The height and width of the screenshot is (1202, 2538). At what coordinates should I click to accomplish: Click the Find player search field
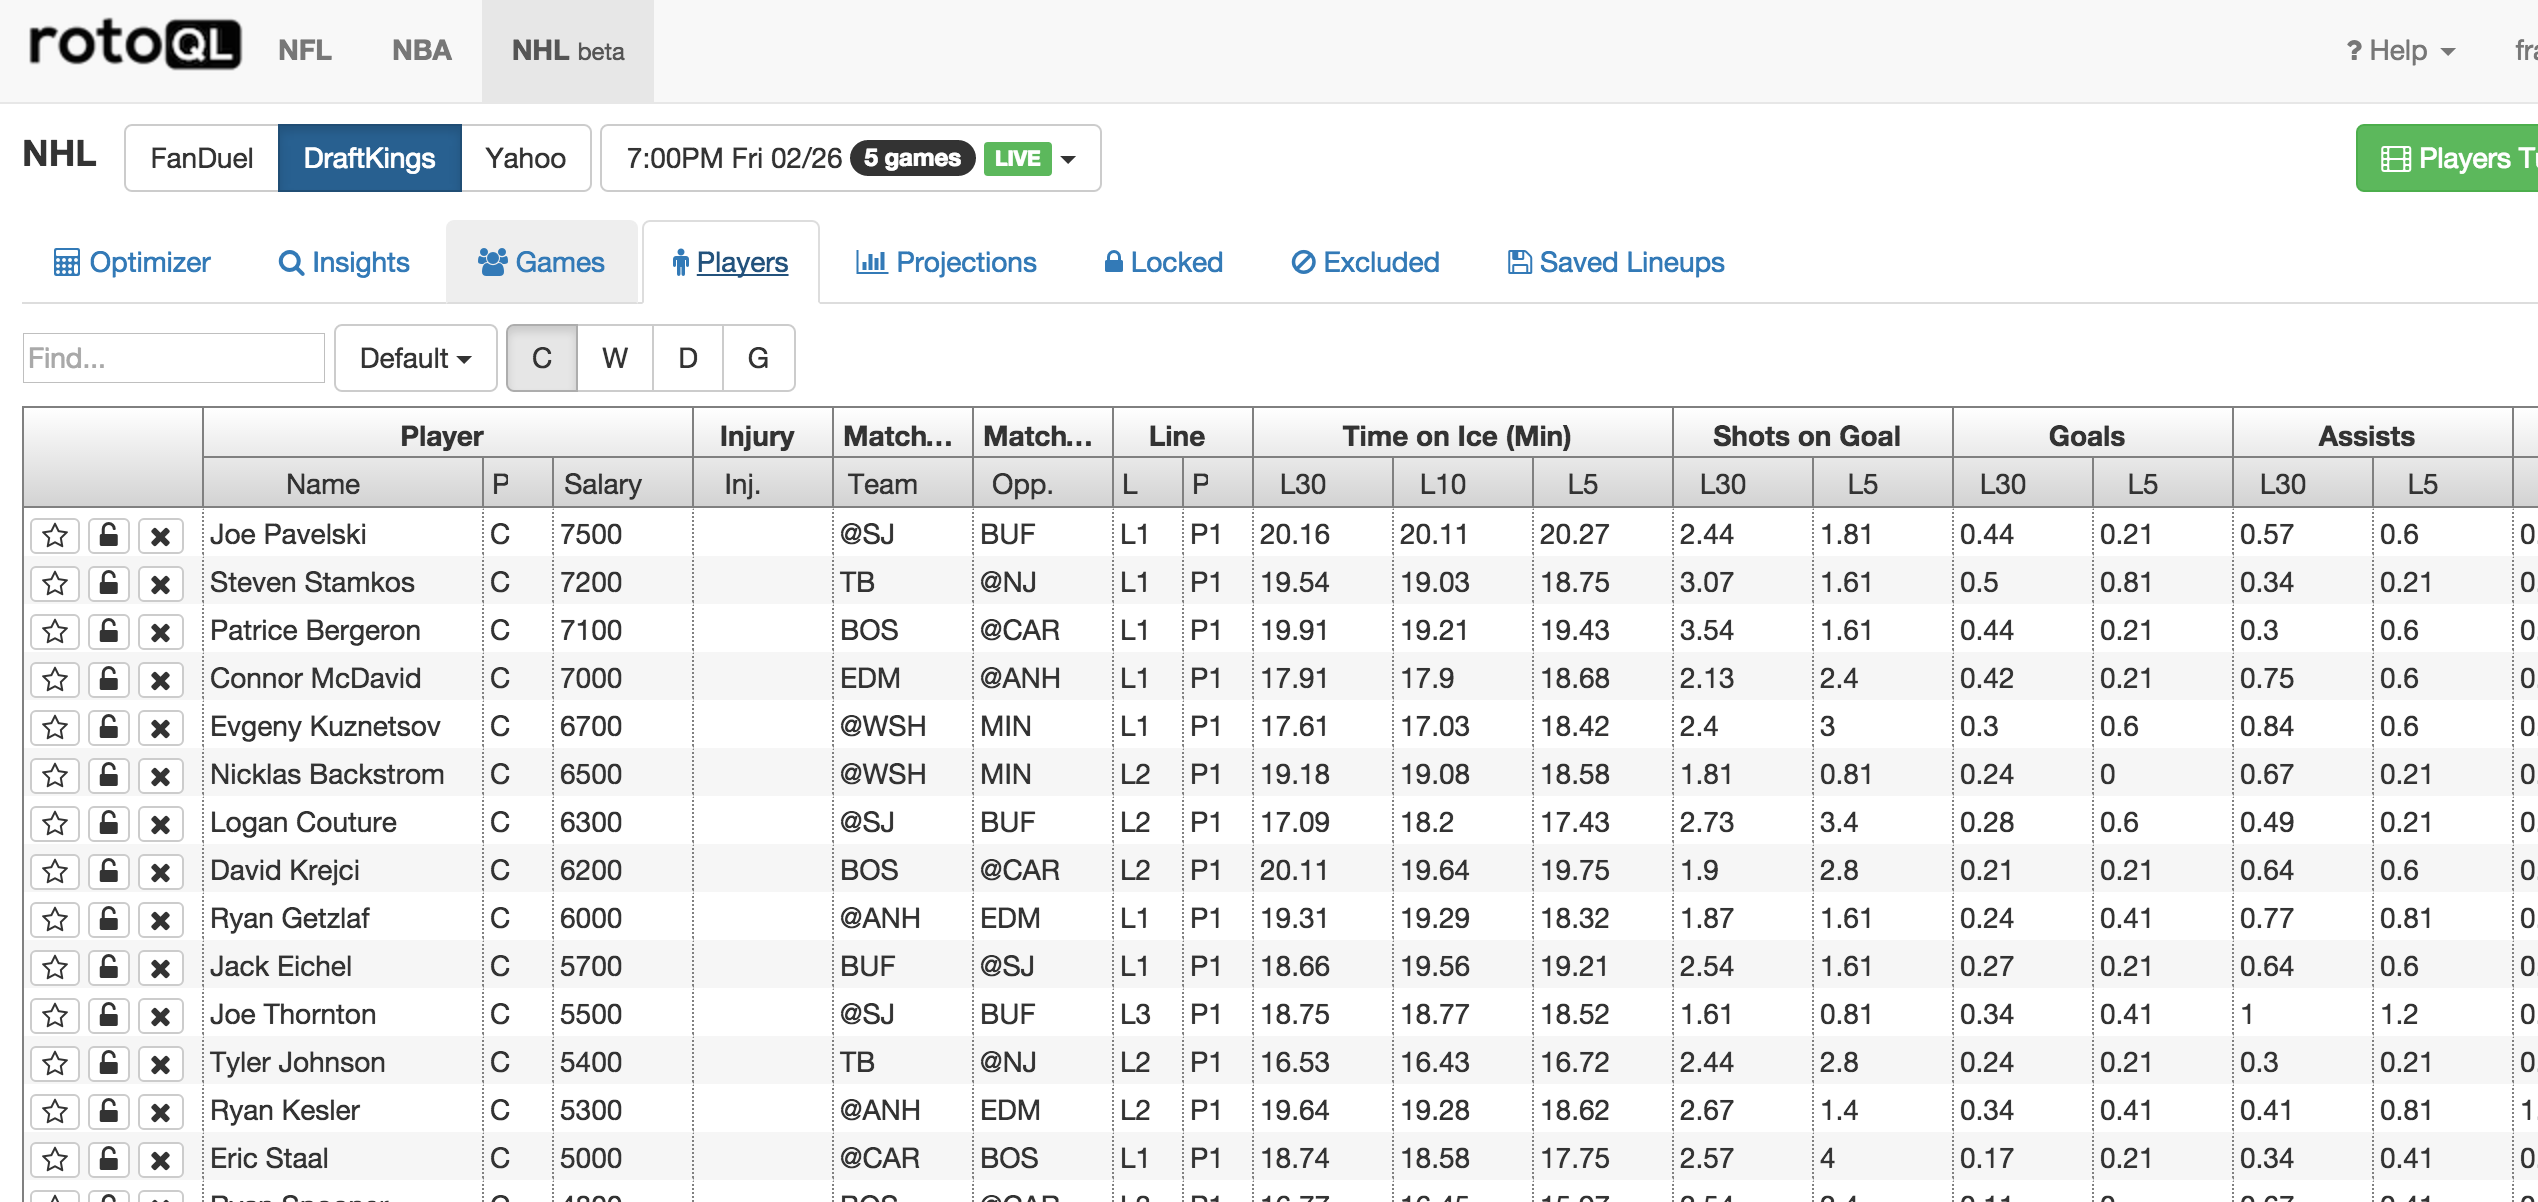[x=173, y=358]
